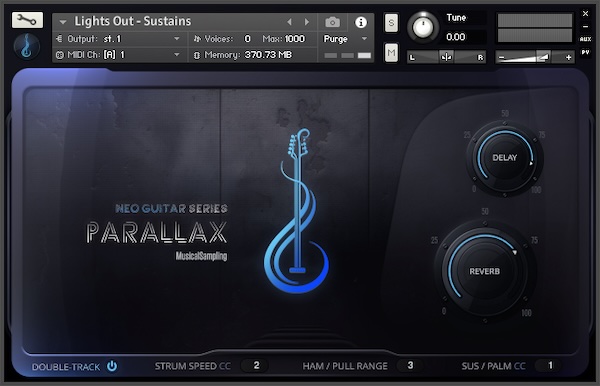Viewport: 600px width, 386px height.
Task: Click the NEO GUITAR SERIES text
Action: [171, 208]
